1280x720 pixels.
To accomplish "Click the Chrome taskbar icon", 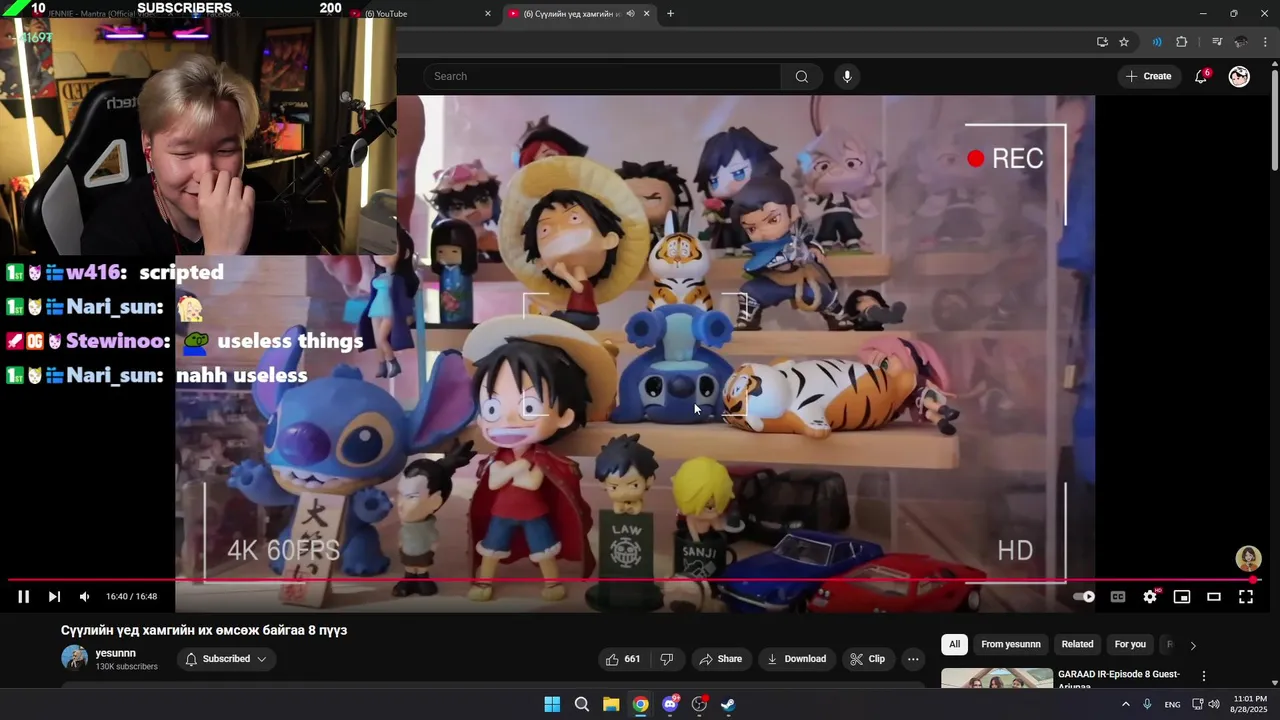I will [x=640, y=704].
